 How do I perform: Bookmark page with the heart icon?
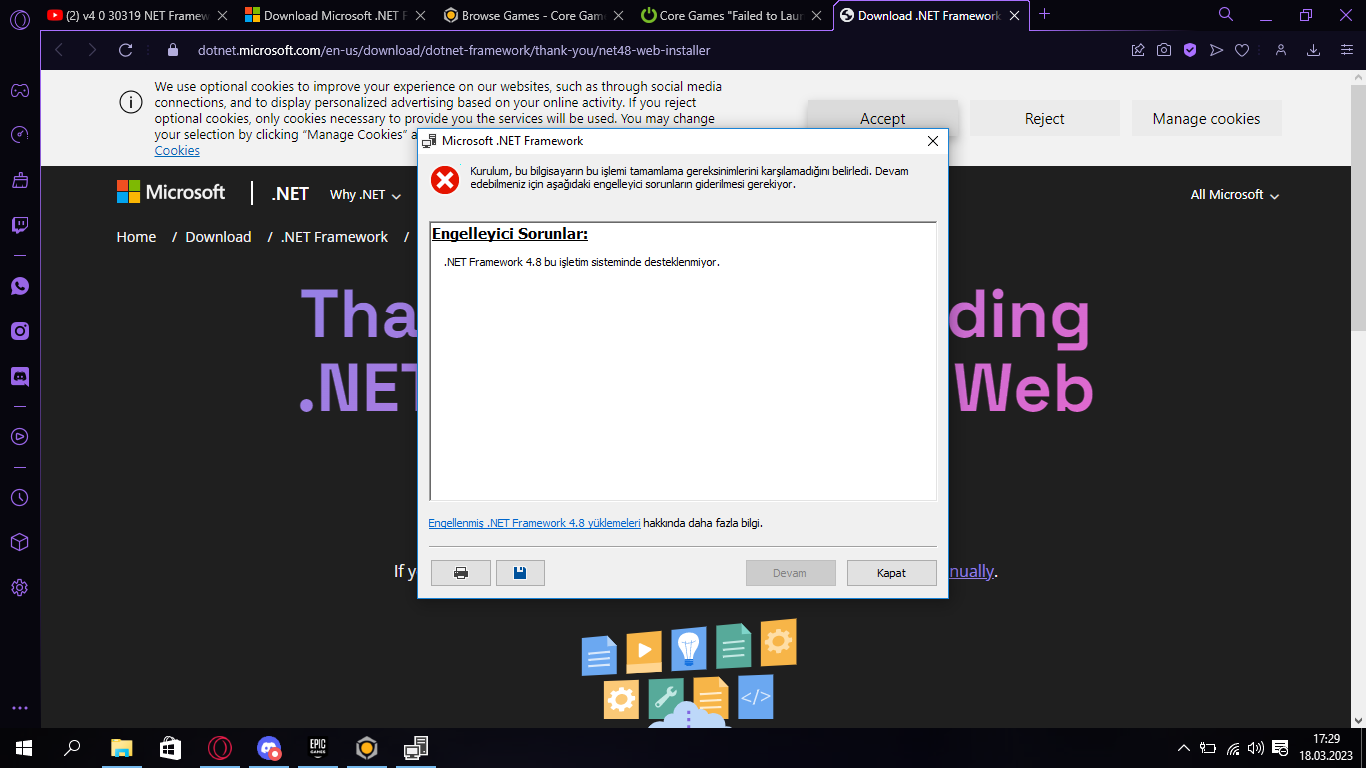click(x=1242, y=50)
